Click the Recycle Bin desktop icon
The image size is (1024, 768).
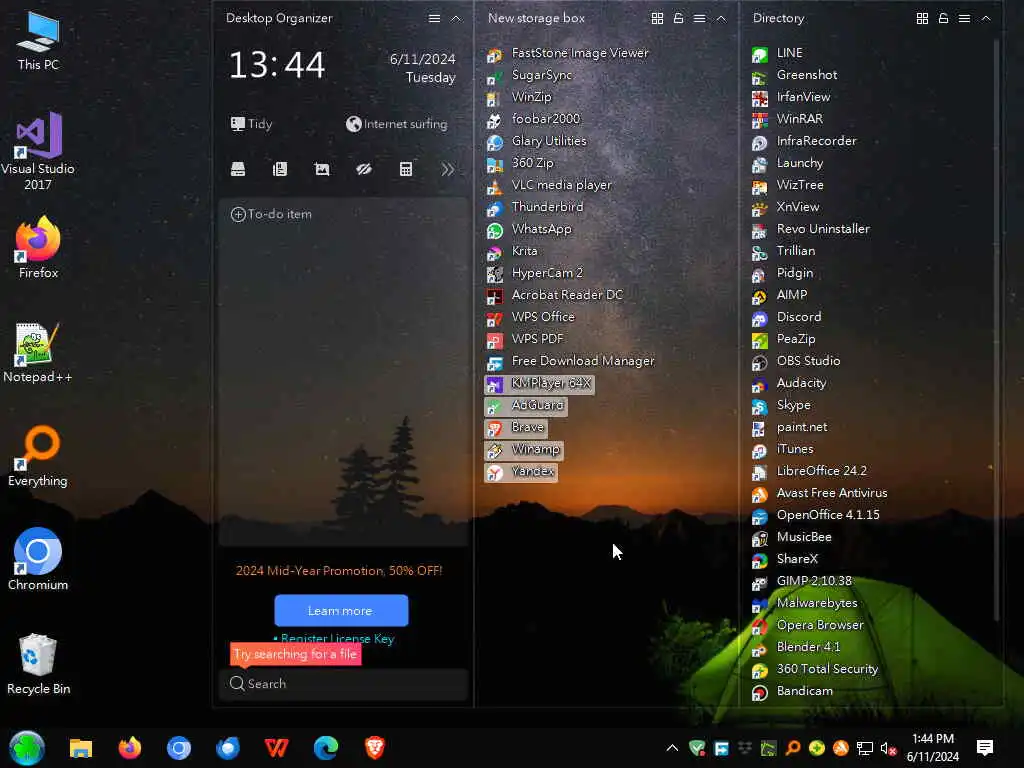(x=38, y=664)
